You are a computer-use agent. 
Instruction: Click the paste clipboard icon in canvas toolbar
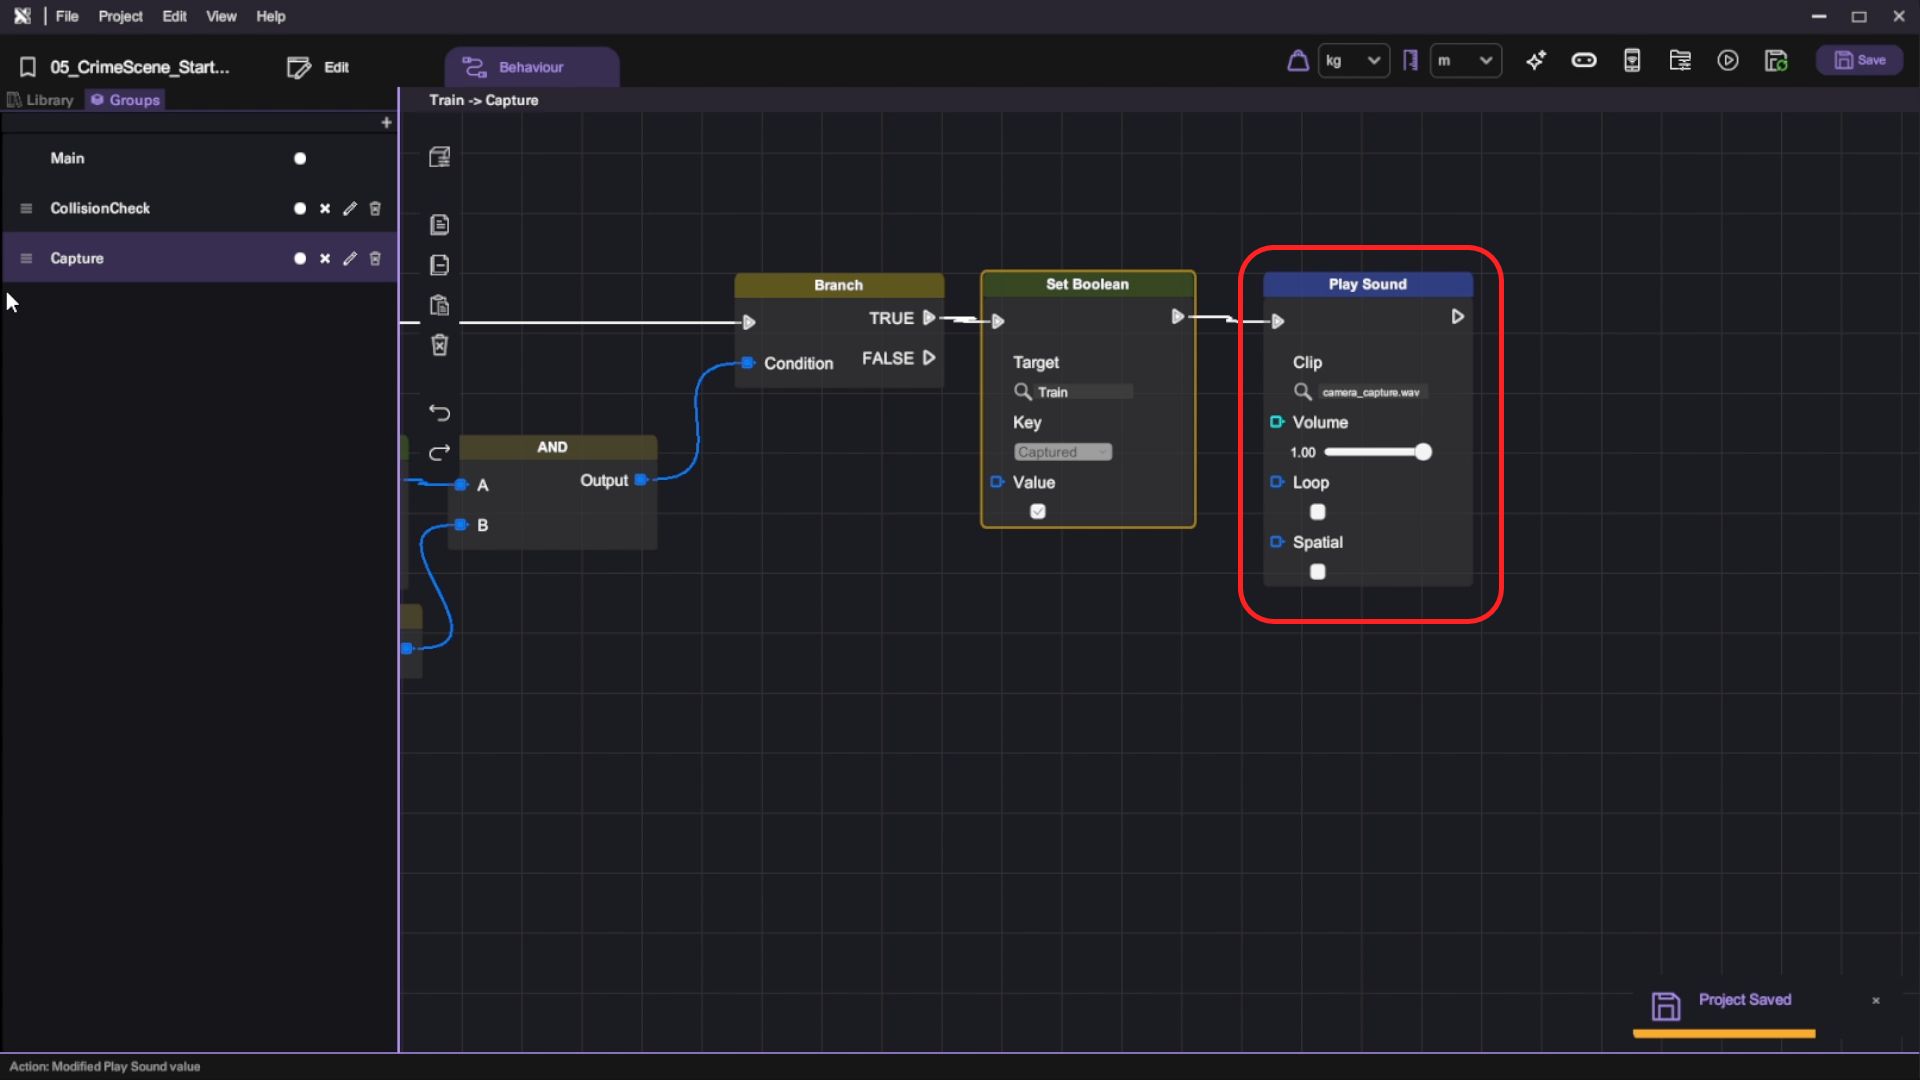[439, 305]
